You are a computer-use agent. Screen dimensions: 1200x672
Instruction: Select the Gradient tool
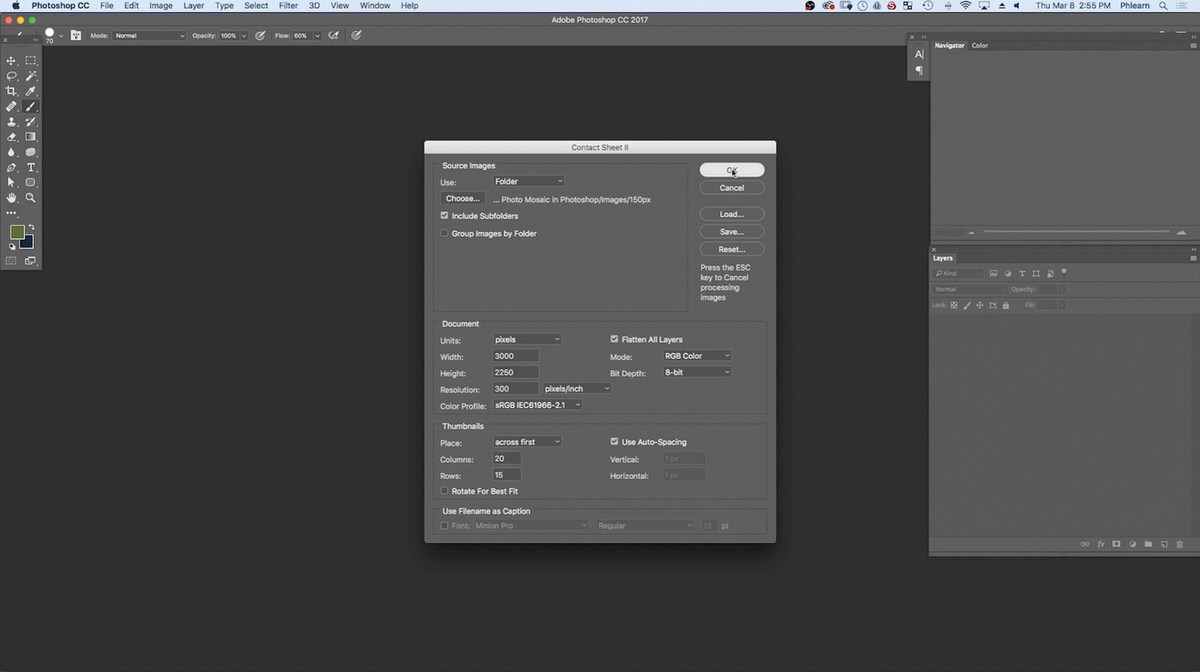pos(31,137)
